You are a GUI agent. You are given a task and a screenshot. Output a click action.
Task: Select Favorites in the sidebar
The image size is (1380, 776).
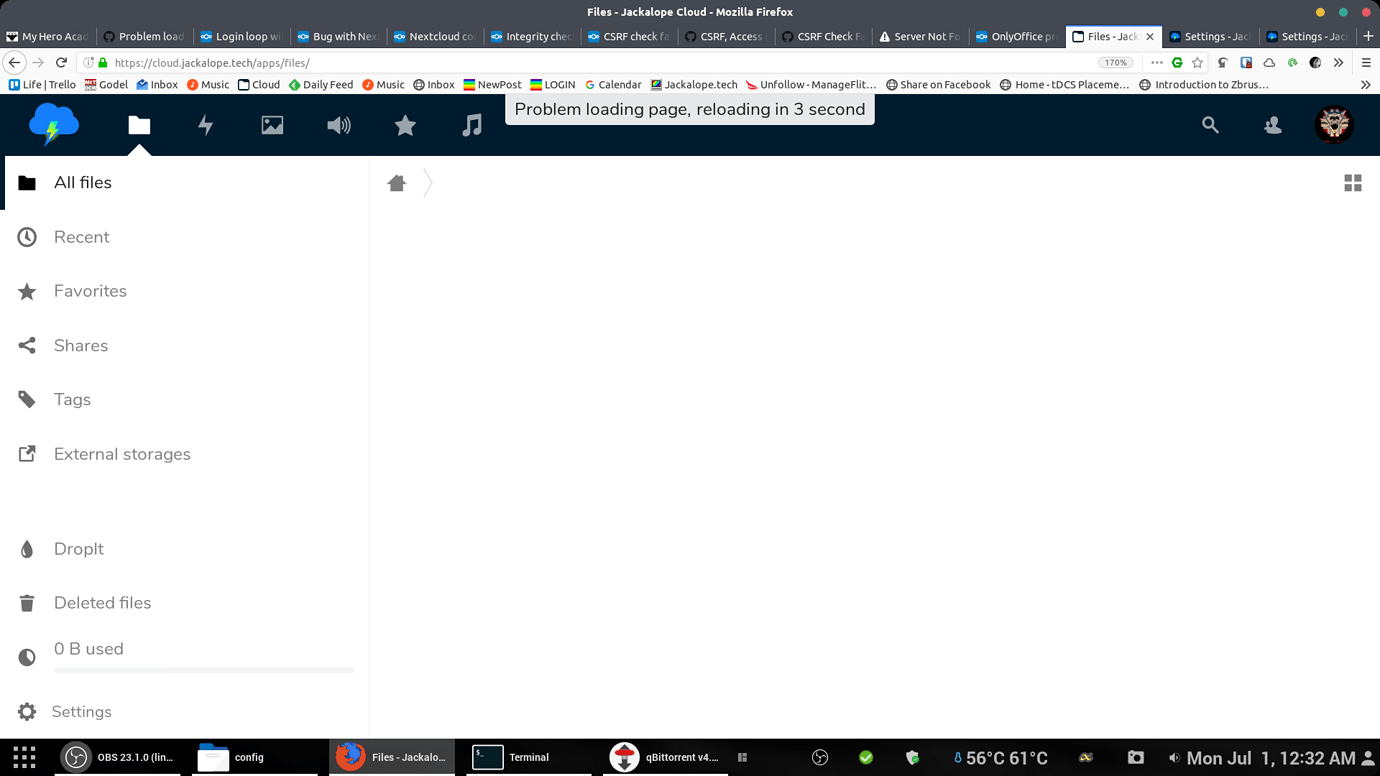90,291
